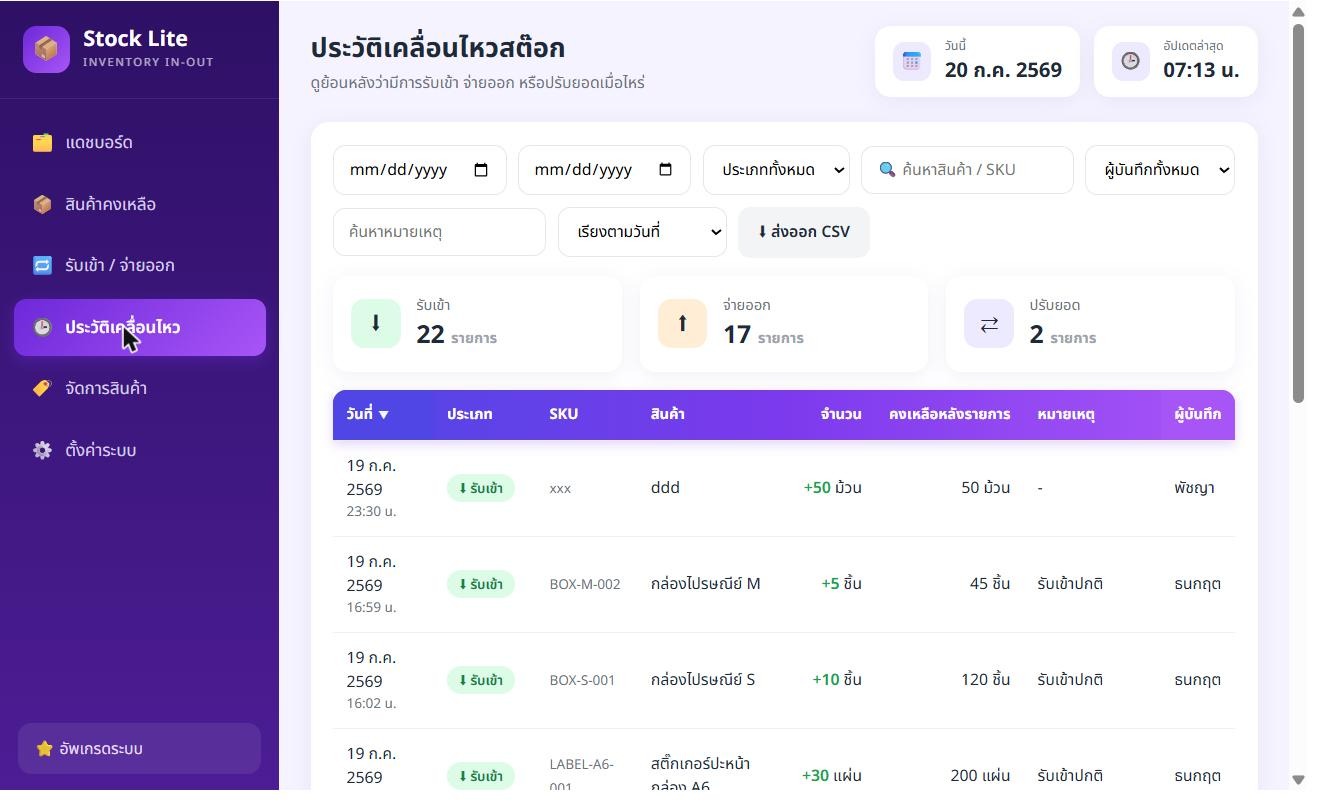This screenshot has height=805, width=1318.
Task: Open the ประเภททั้งหมด type filter dropdown
Action: pyautogui.click(x=776, y=170)
